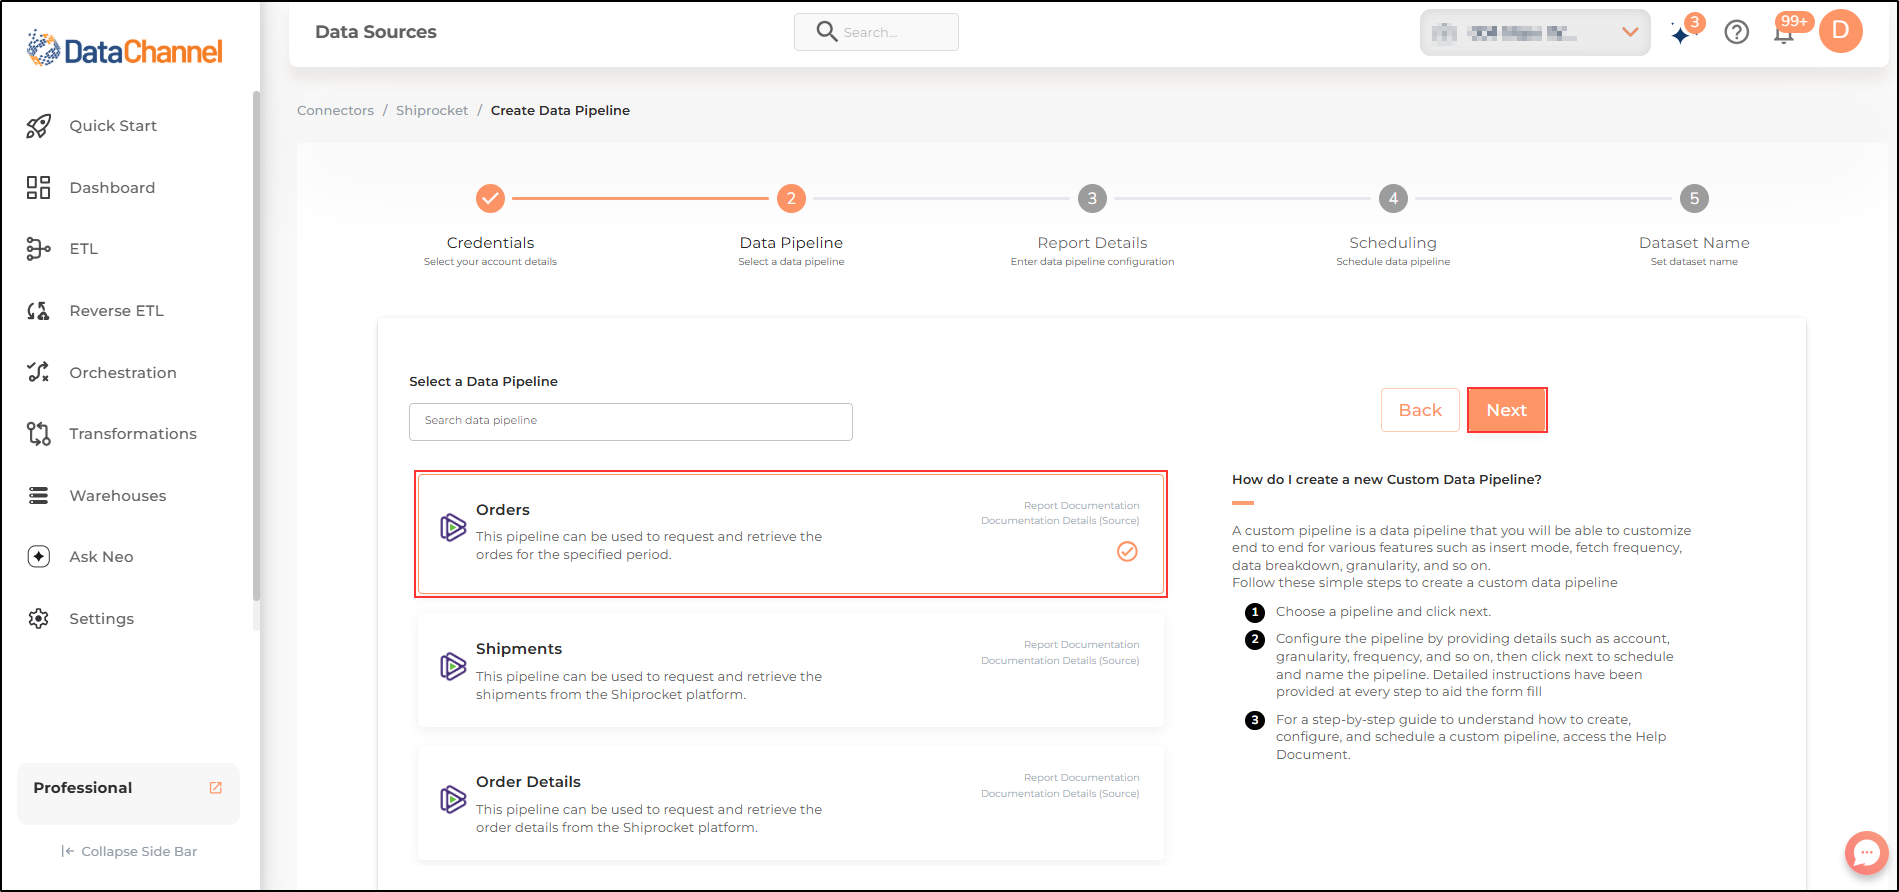Open the AI sparkle icon with badge 3
The image size is (1899, 892).
pos(1682,33)
